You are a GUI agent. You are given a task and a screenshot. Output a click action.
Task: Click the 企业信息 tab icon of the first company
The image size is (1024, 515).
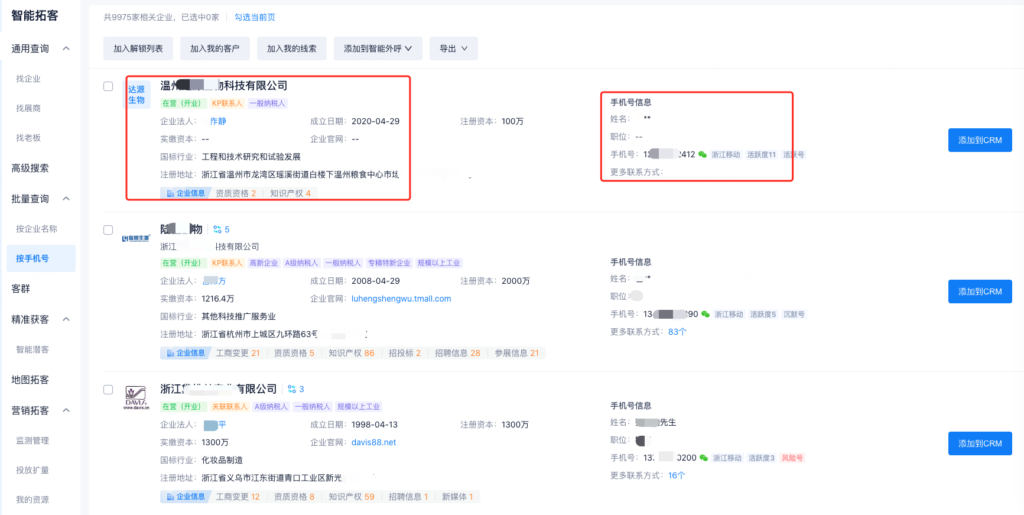pyautogui.click(x=168, y=193)
